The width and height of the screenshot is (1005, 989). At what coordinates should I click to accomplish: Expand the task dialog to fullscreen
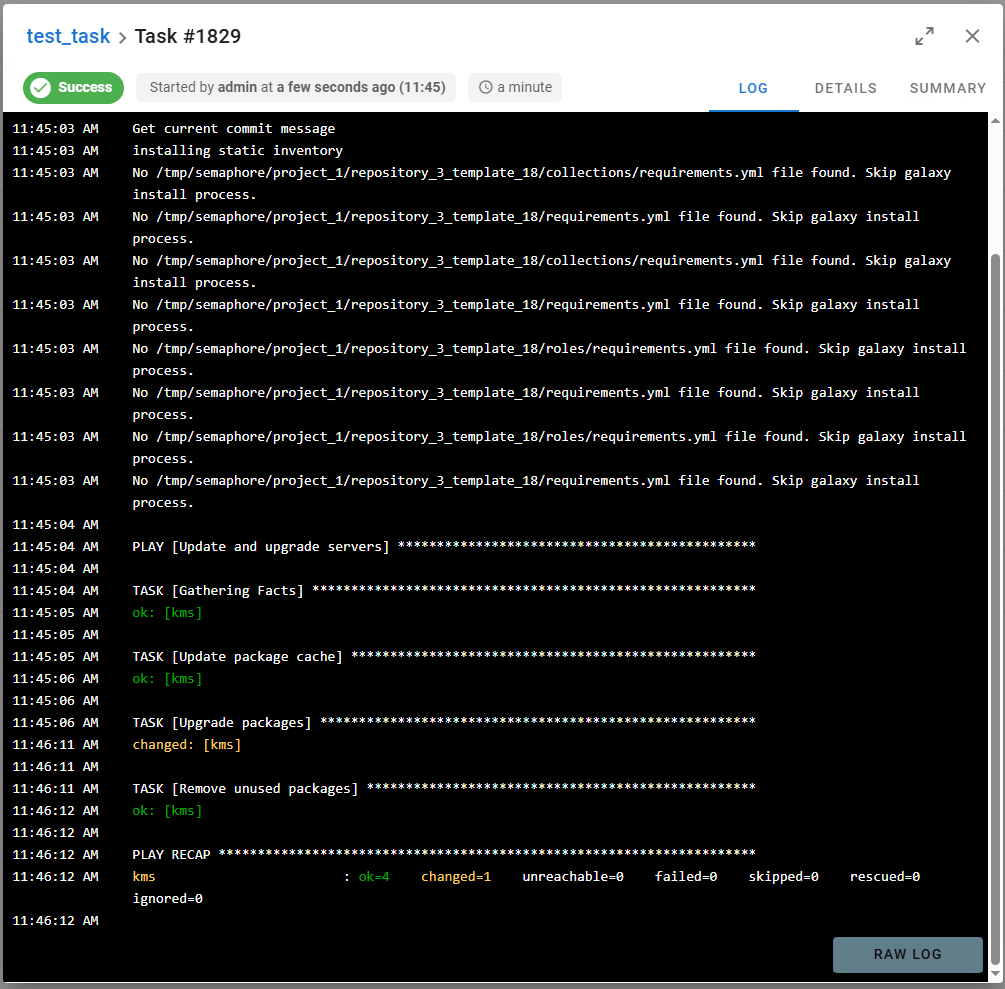click(x=925, y=37)
